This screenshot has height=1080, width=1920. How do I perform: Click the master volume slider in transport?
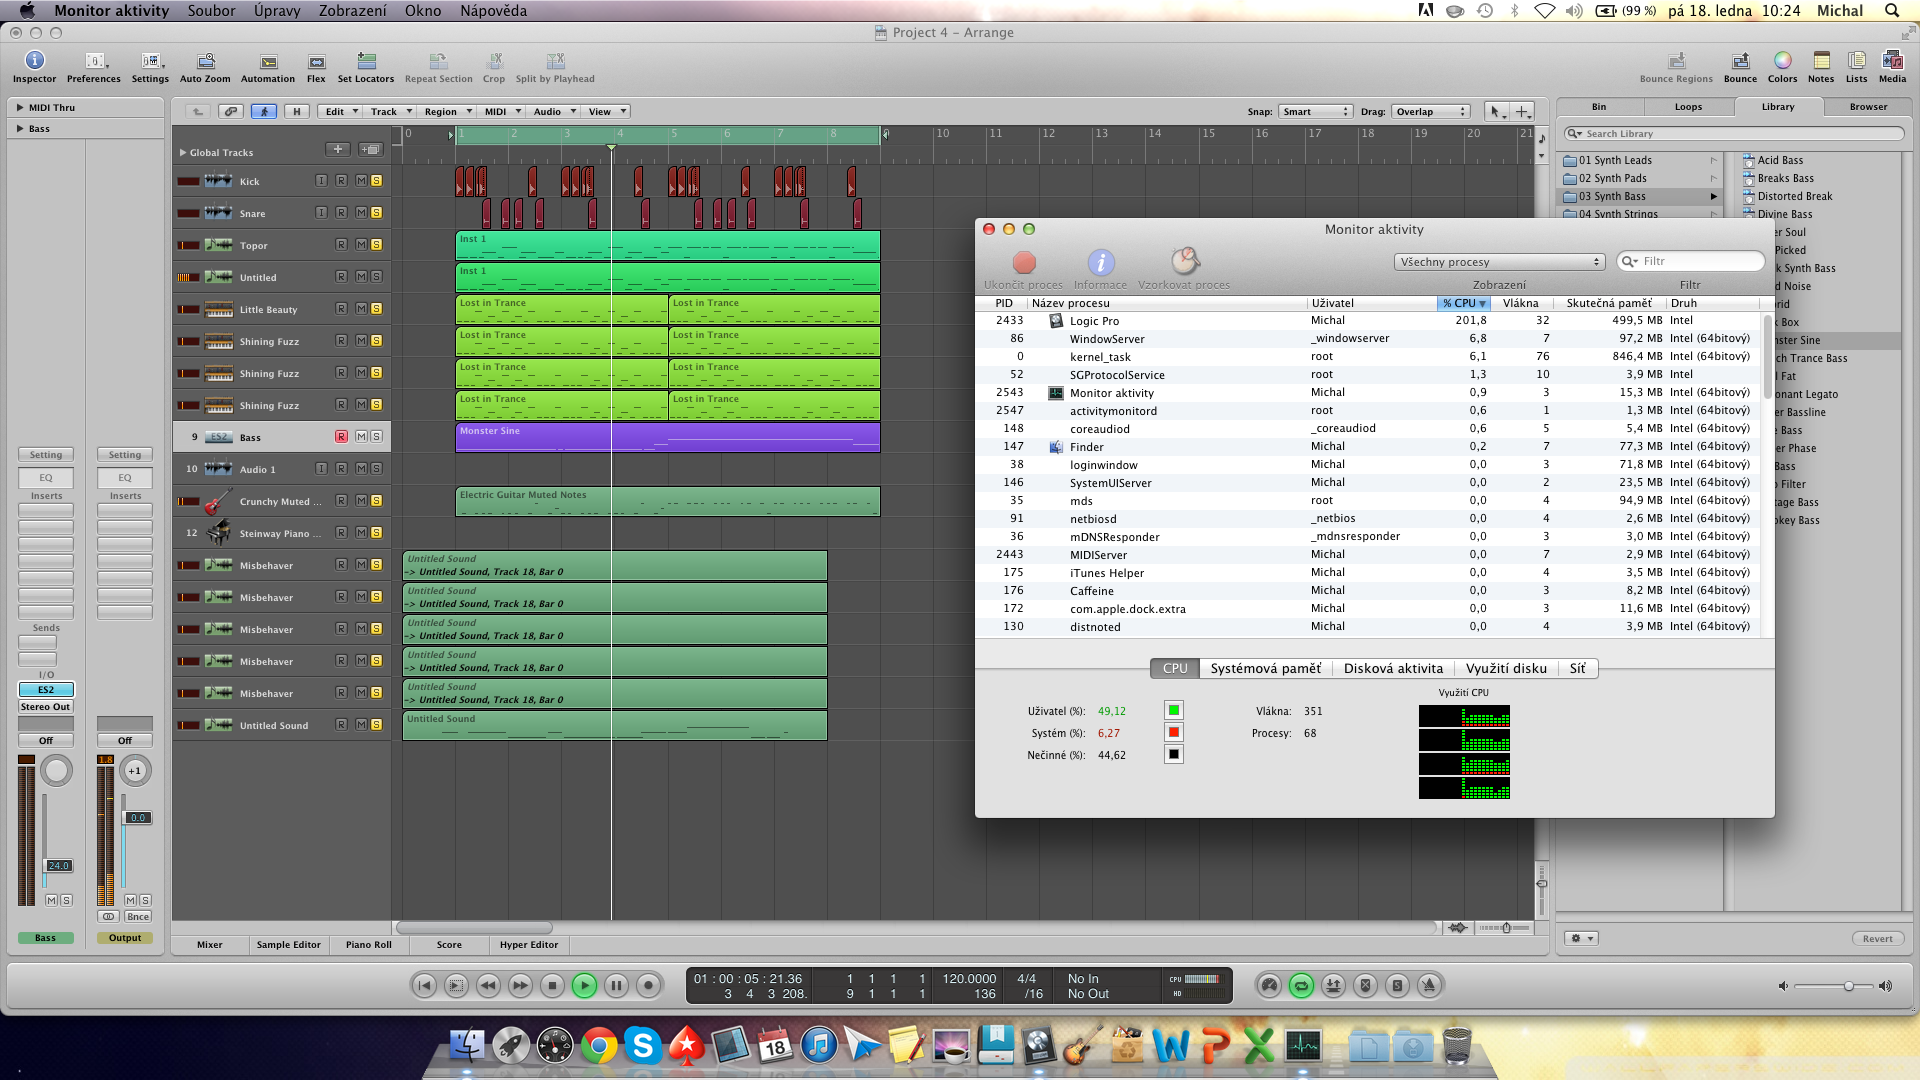pos(1849,987)
